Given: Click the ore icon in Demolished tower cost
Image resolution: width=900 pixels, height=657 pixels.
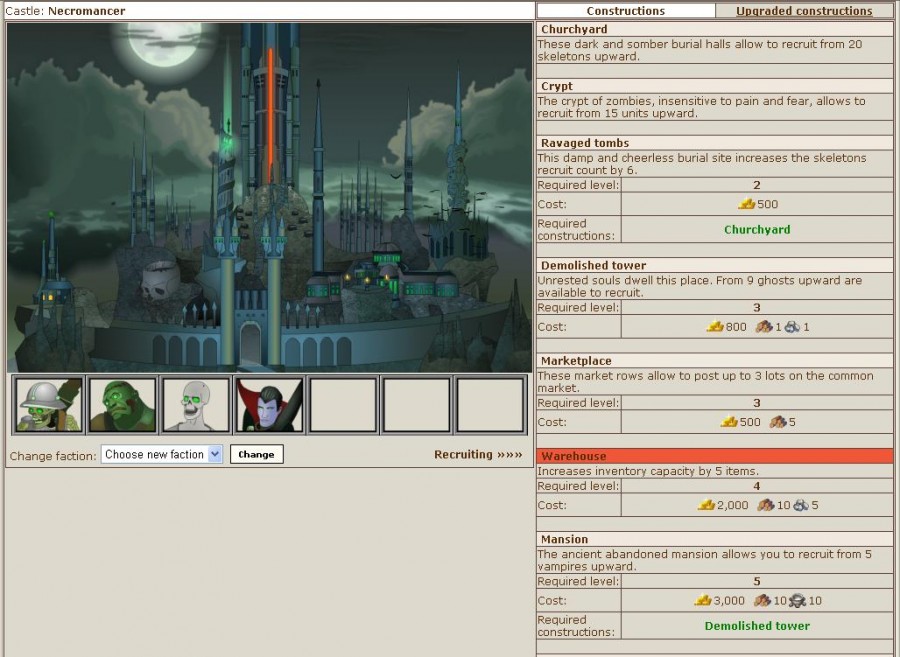Looking at the screenshot, I should [x=793, y=327].
